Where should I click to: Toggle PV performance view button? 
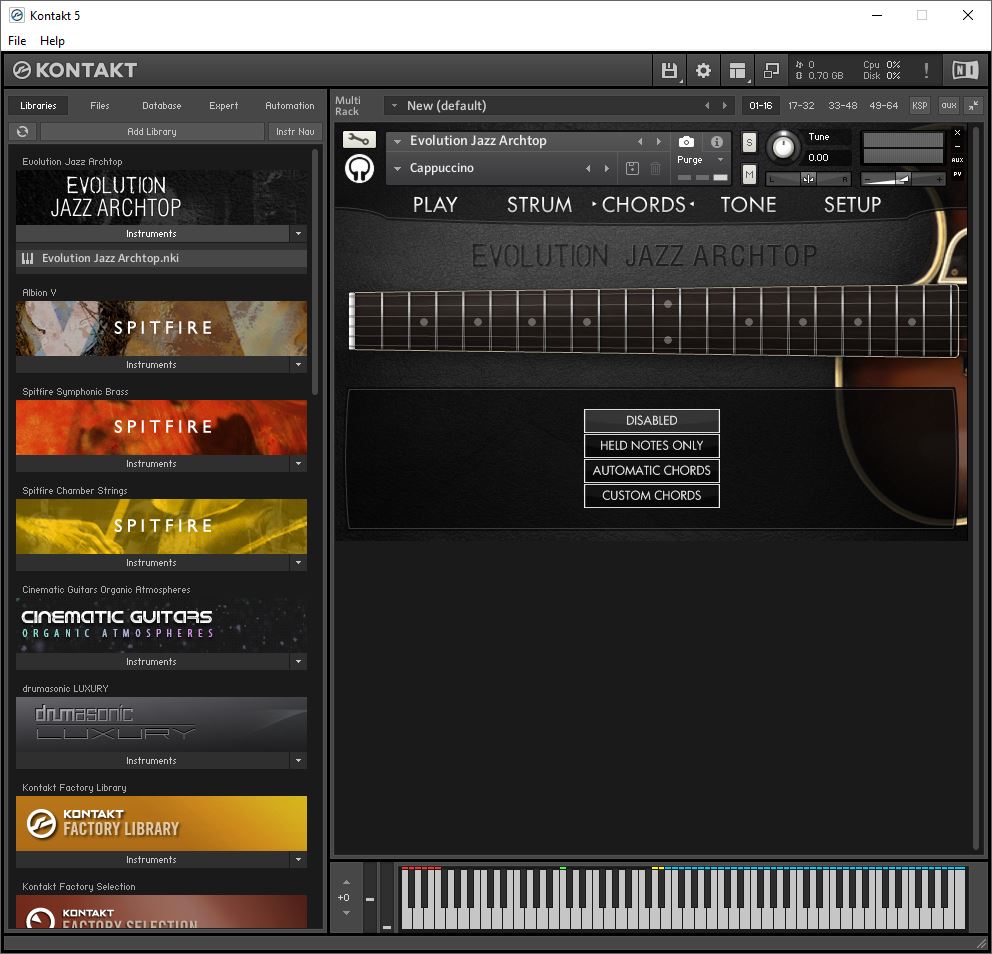957,174
